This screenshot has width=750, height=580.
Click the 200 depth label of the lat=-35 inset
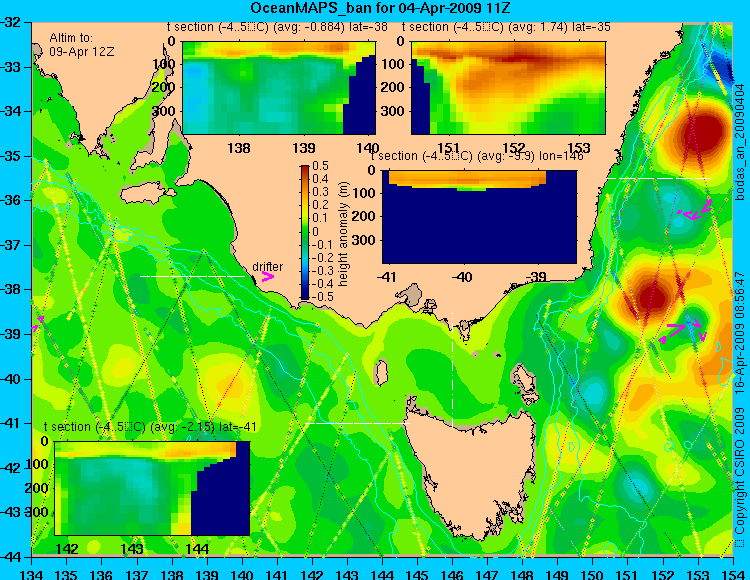click(395, 88)
